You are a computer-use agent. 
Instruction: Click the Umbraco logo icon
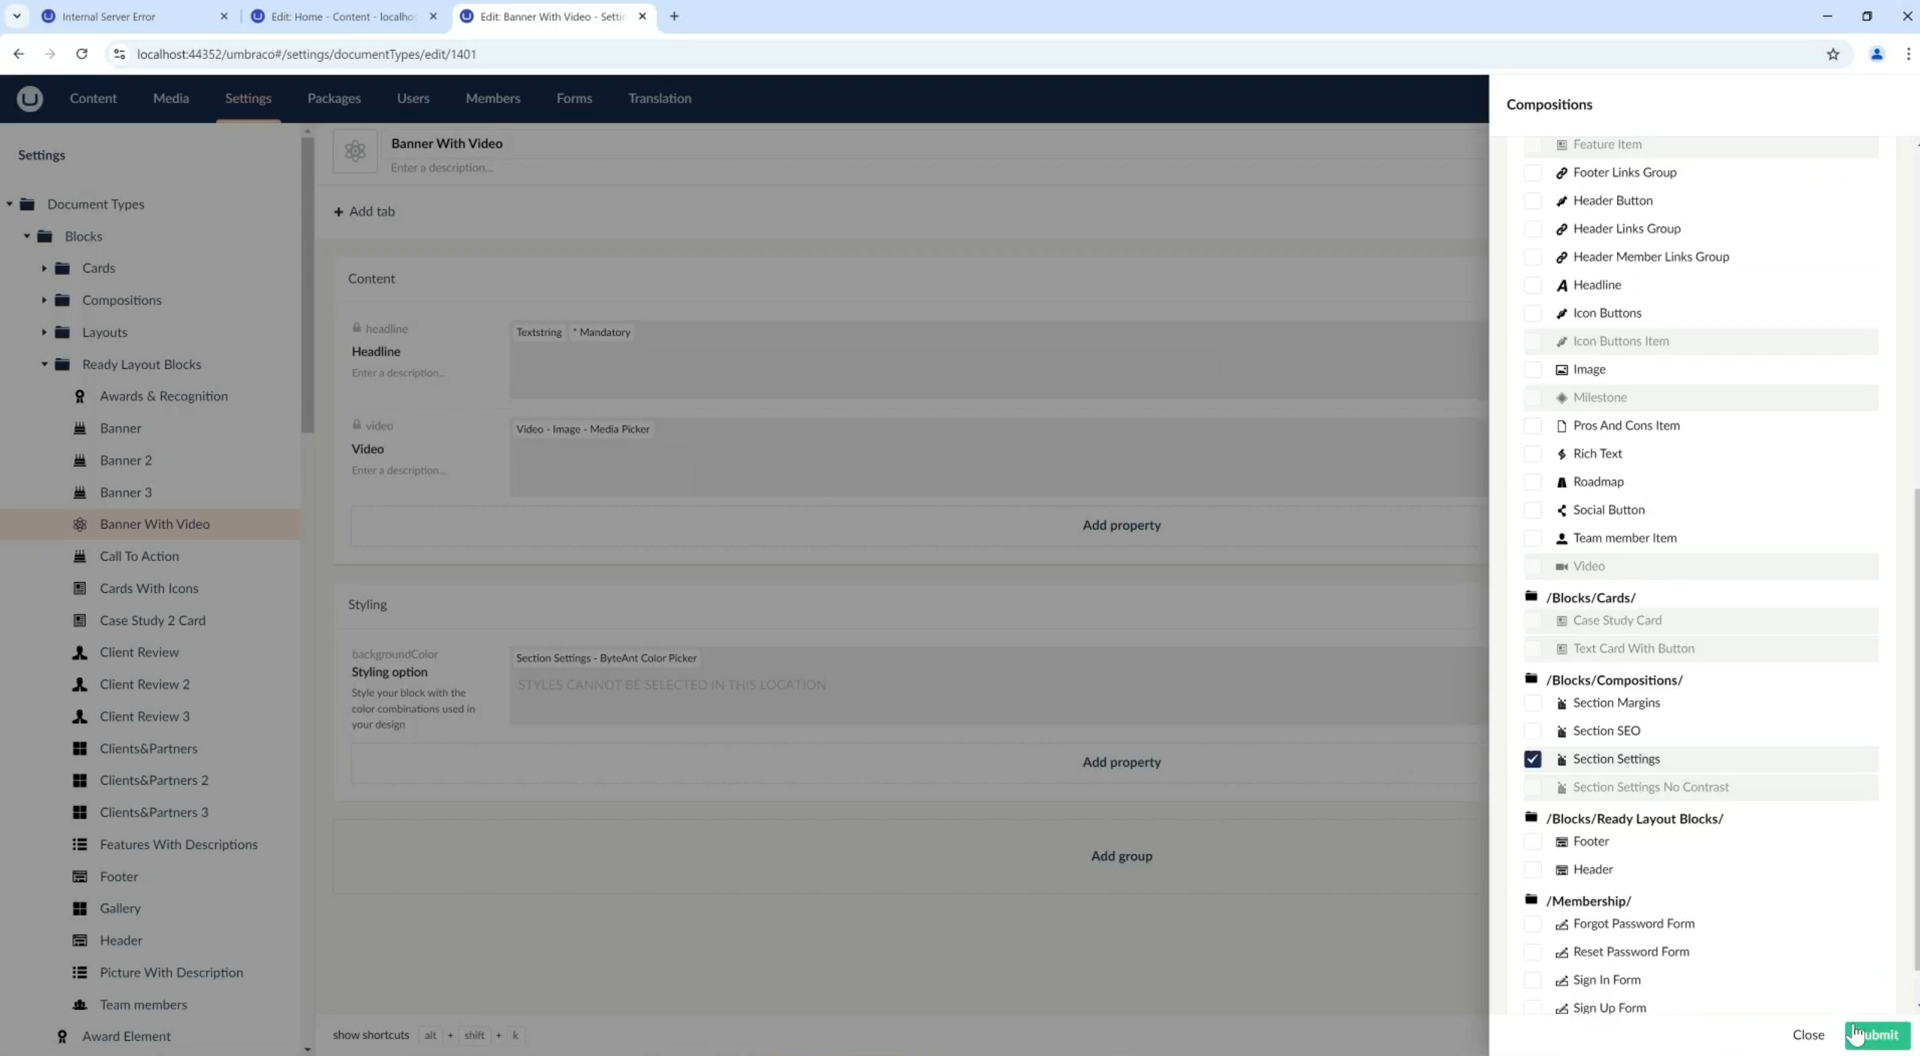[30, 98]
